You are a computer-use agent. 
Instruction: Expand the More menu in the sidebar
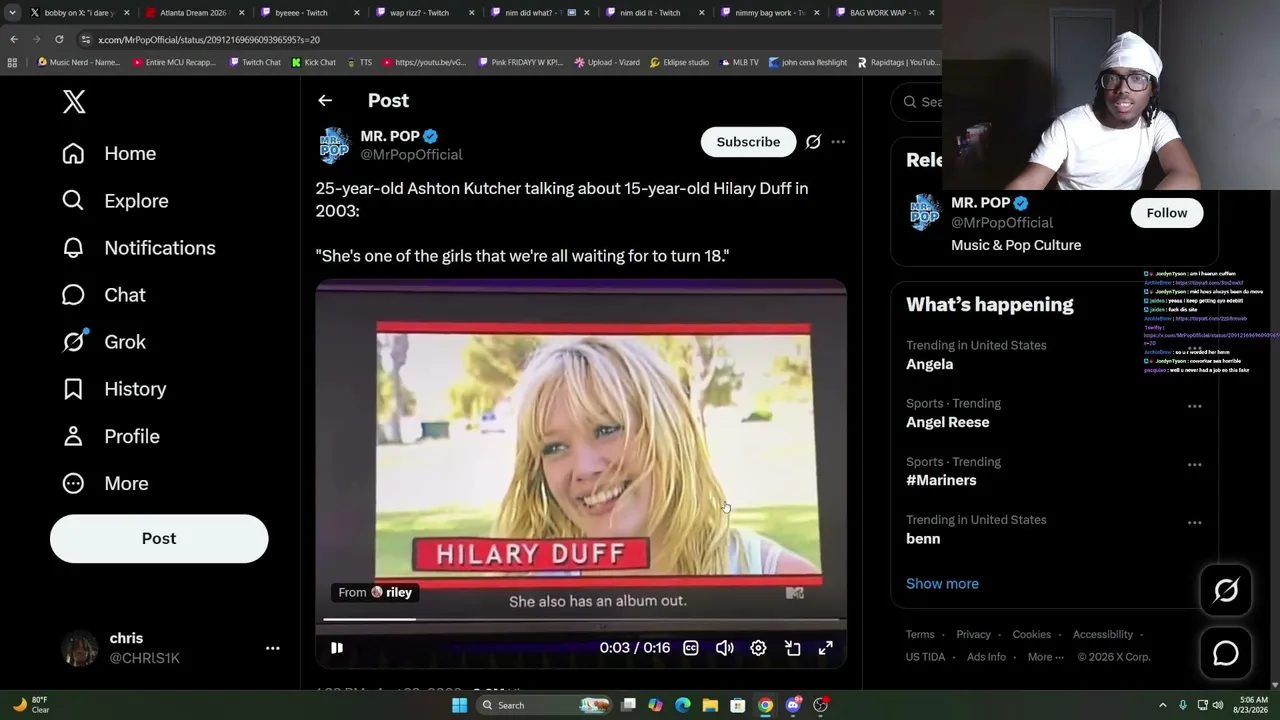pyautogui.click(x=105, y=483)
